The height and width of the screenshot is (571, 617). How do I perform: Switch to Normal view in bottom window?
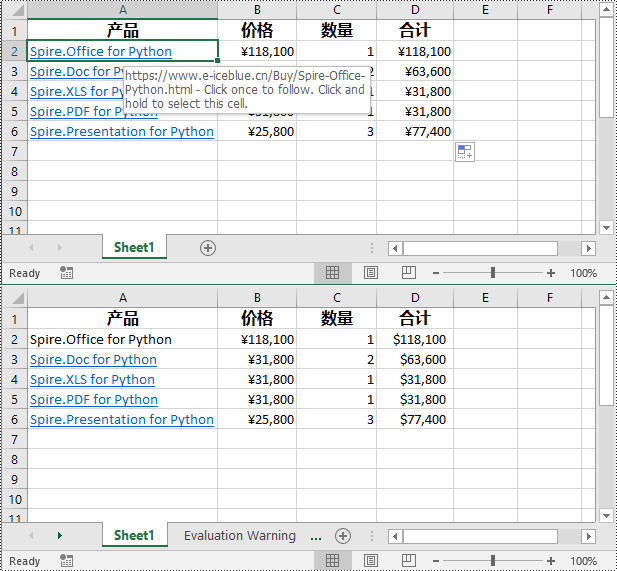[x=333, y=561]
